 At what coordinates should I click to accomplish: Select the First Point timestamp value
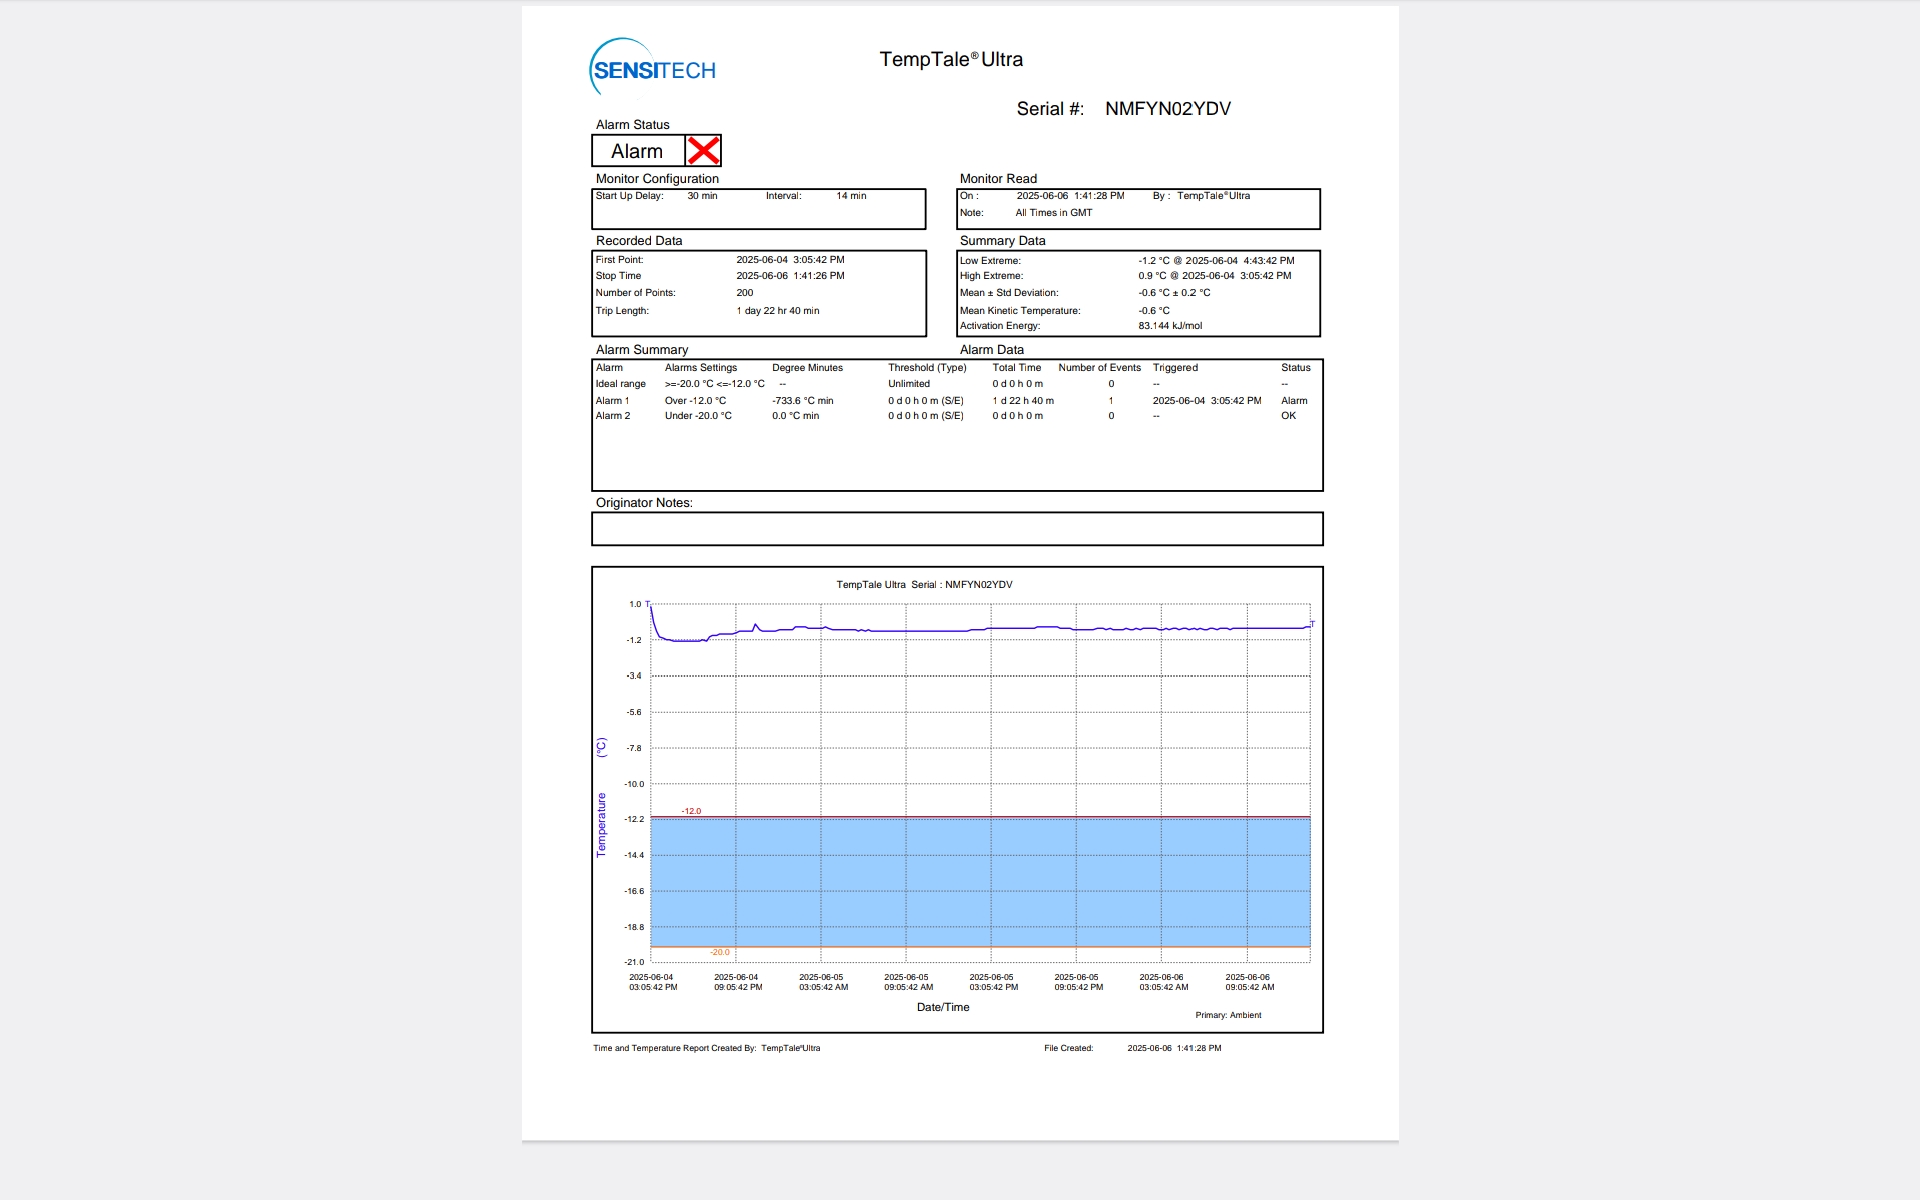790,260
